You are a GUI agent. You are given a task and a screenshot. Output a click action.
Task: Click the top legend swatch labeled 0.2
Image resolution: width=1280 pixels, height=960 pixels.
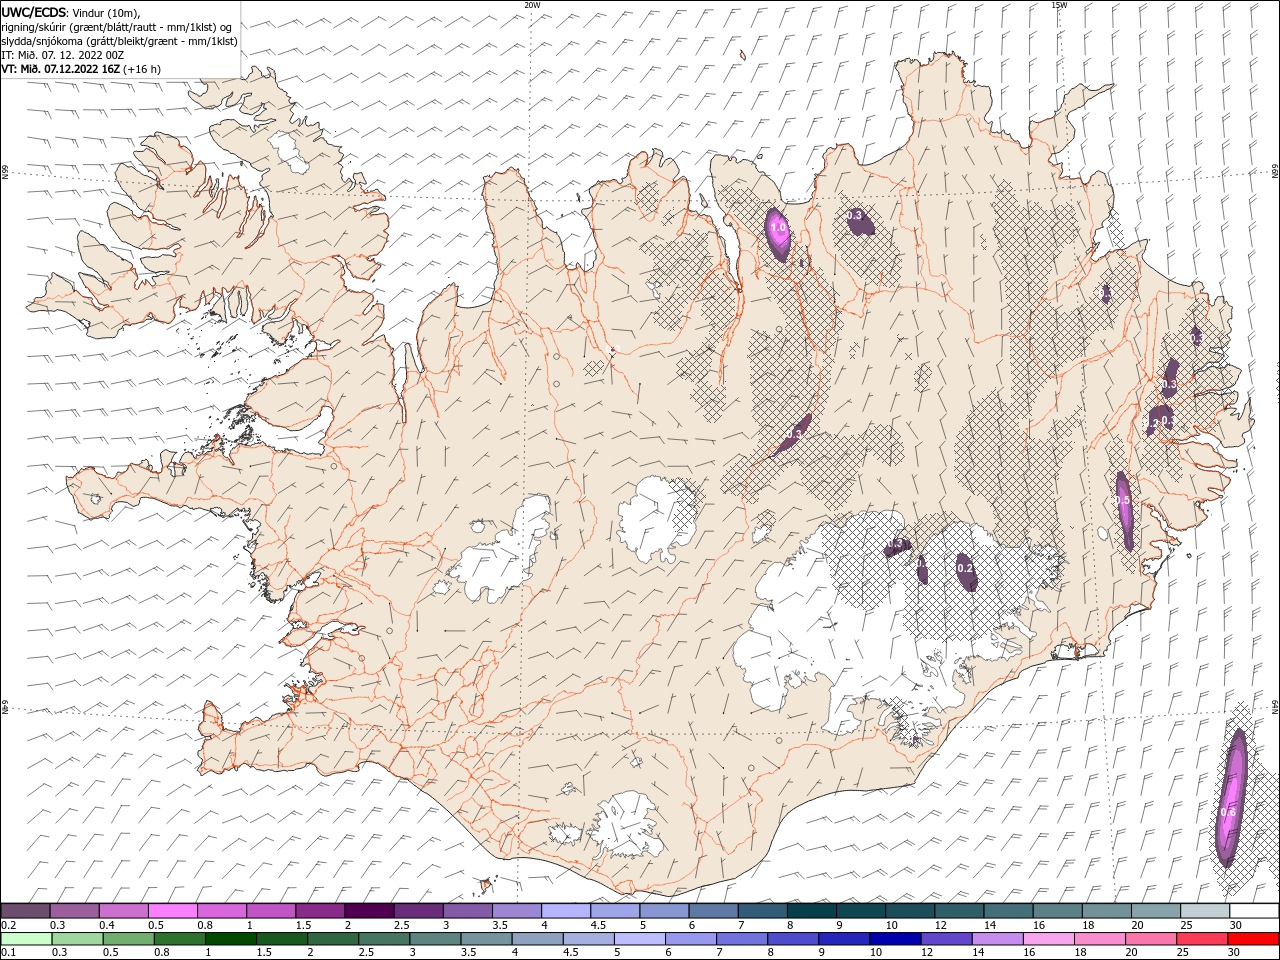26,911
